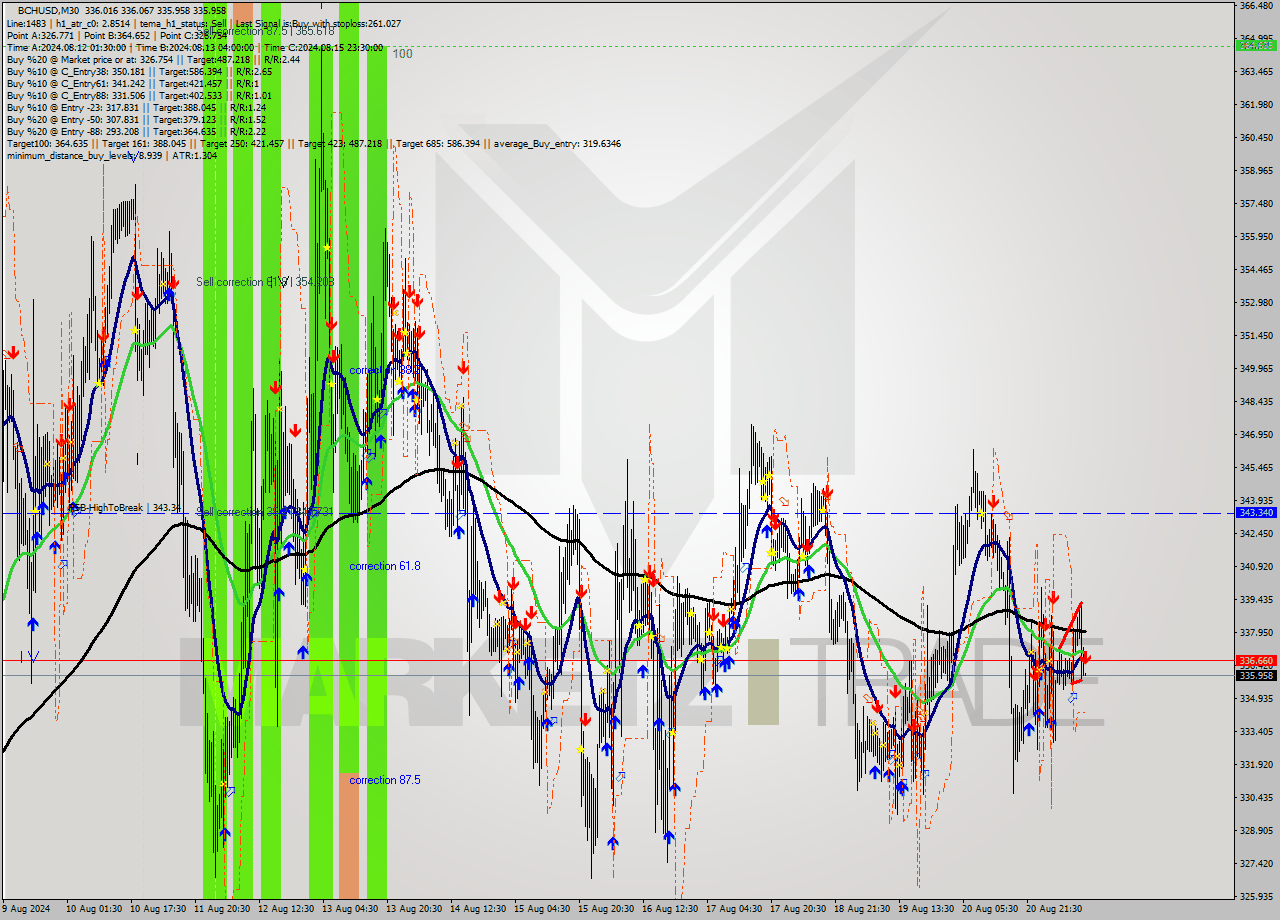This screenshot has width=1280, height=920.
Task: Click the 346.950 price axis value
Action: pyautogui.click(x=1256, y=435)
